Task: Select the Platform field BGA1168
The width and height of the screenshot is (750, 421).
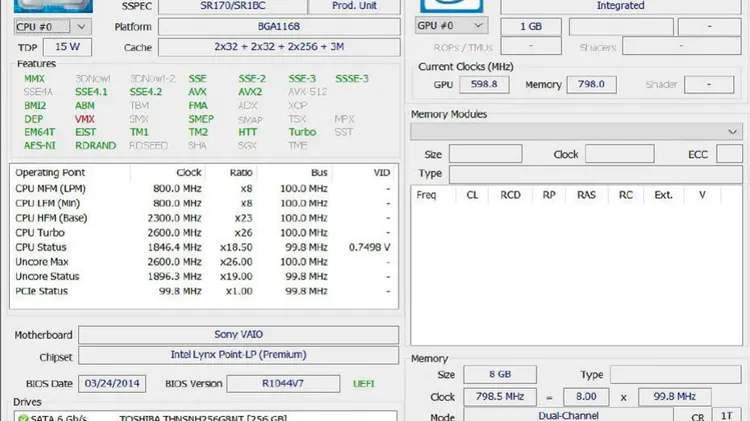Action: coord(279,26)
